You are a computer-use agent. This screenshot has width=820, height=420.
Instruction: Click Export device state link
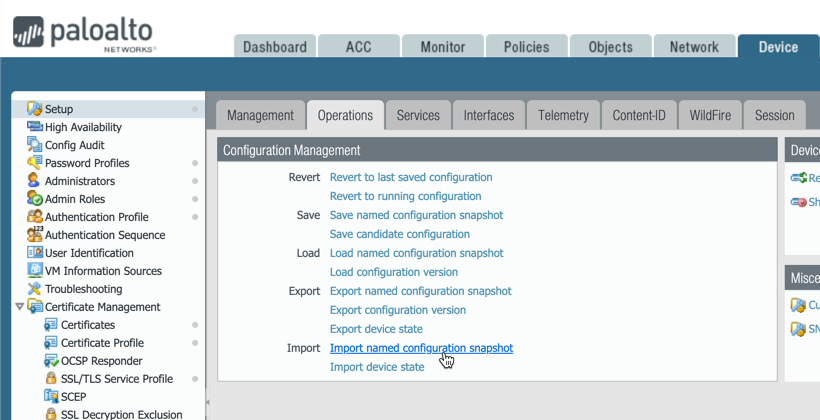(x=376, y=329)
